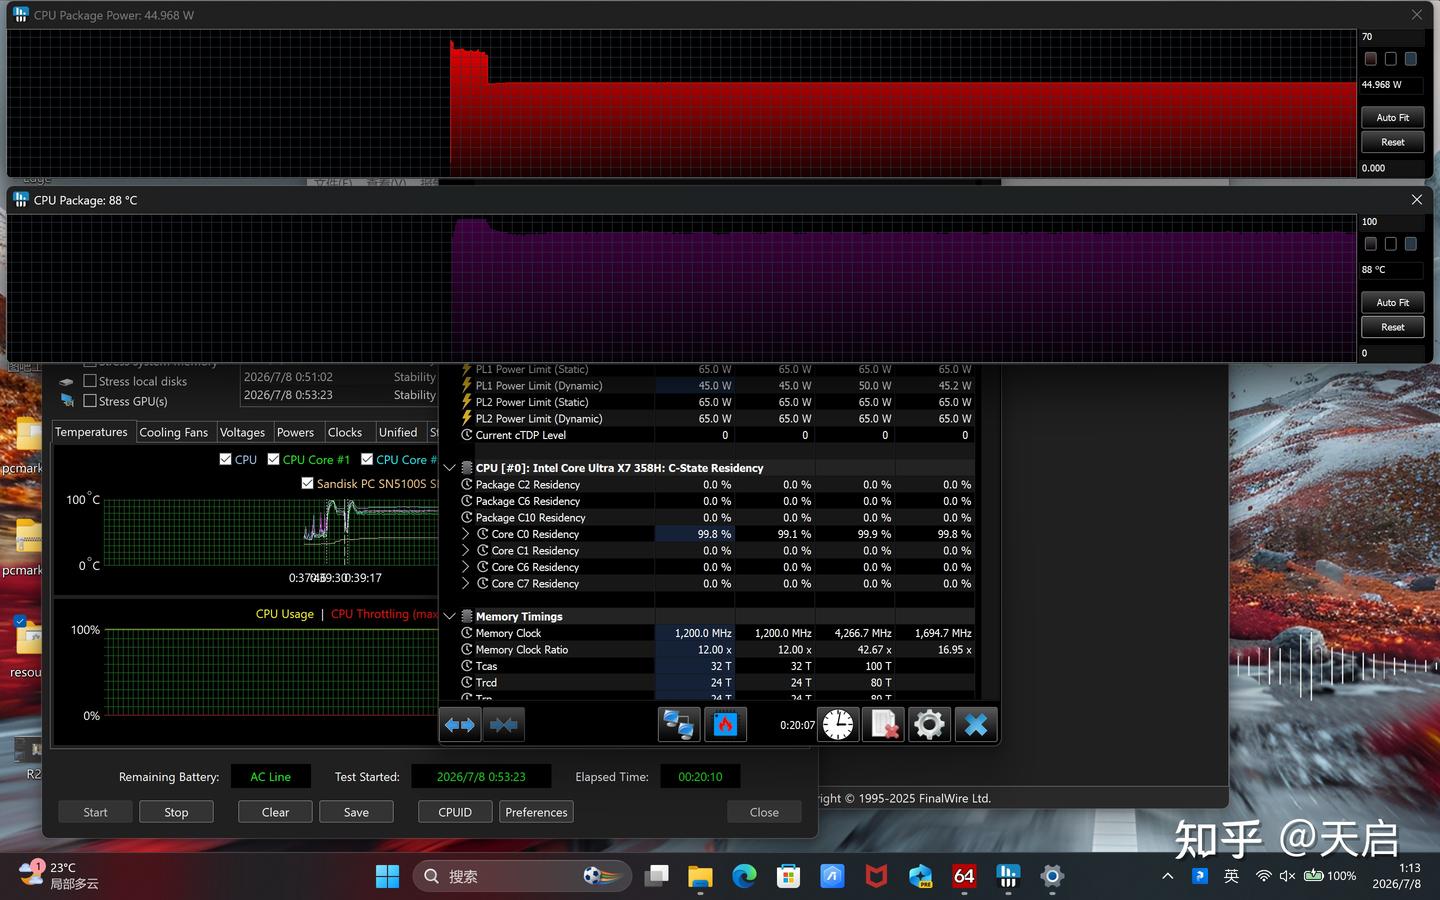1440x900 pixels.
Task: Click Reset in CPU Package temperature graph
Action: coord(1392,327)
